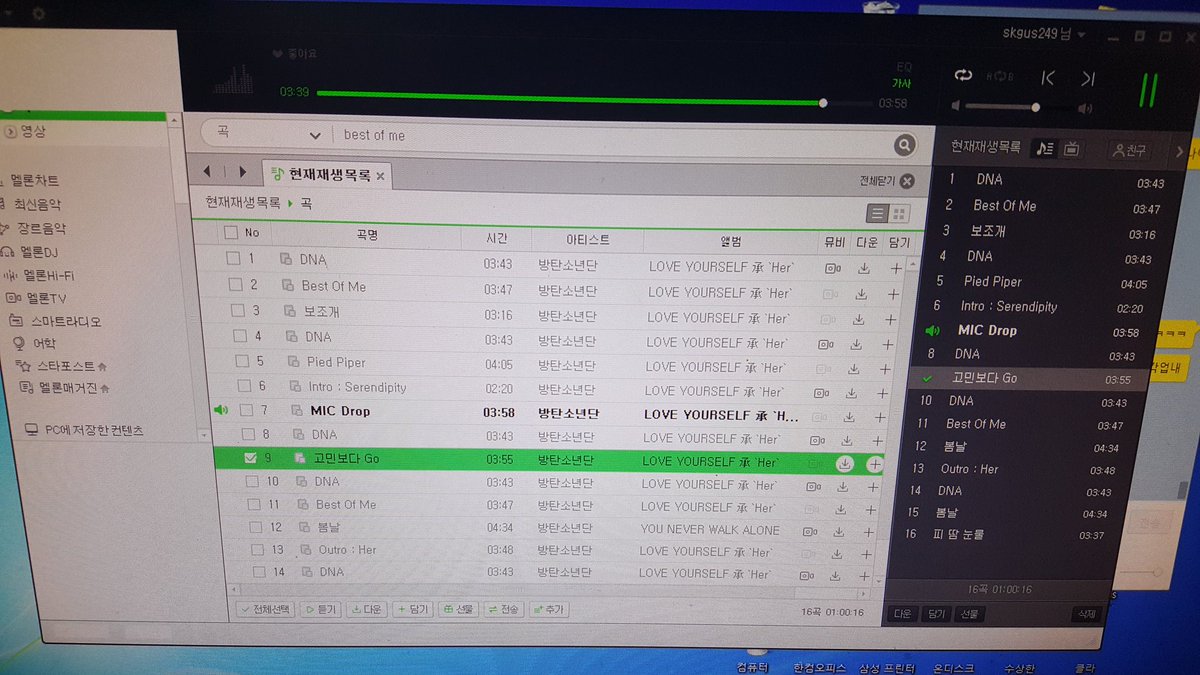Click the 듣기 play button at bottom

[x=321, y=609]
